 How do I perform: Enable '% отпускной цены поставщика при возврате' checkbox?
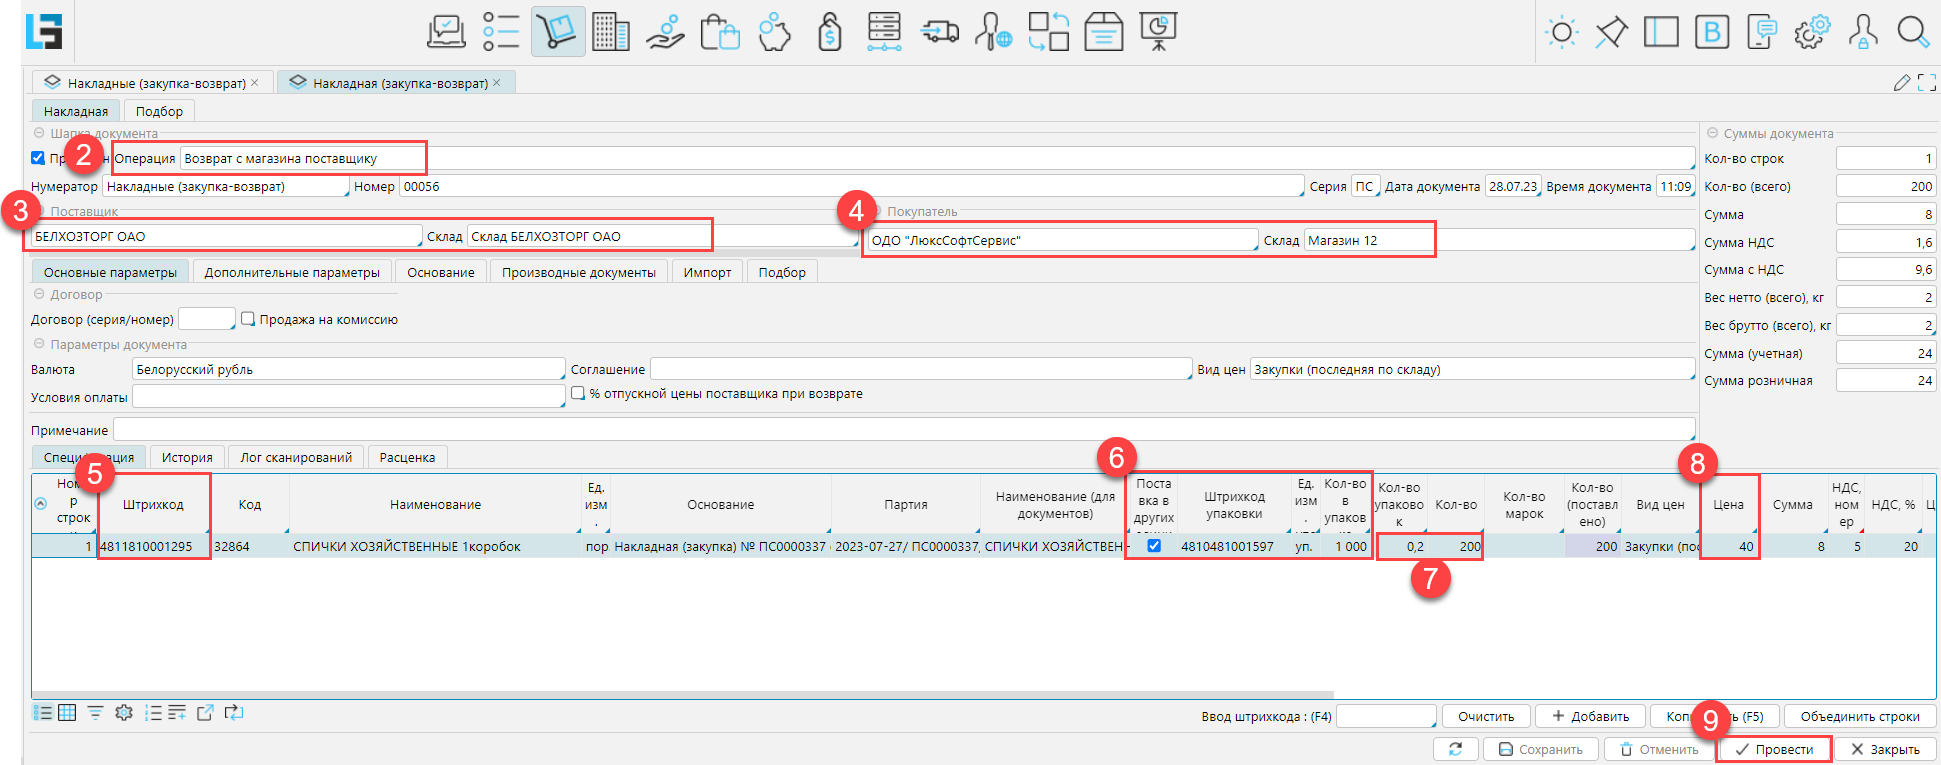click(x=578, y=394)
